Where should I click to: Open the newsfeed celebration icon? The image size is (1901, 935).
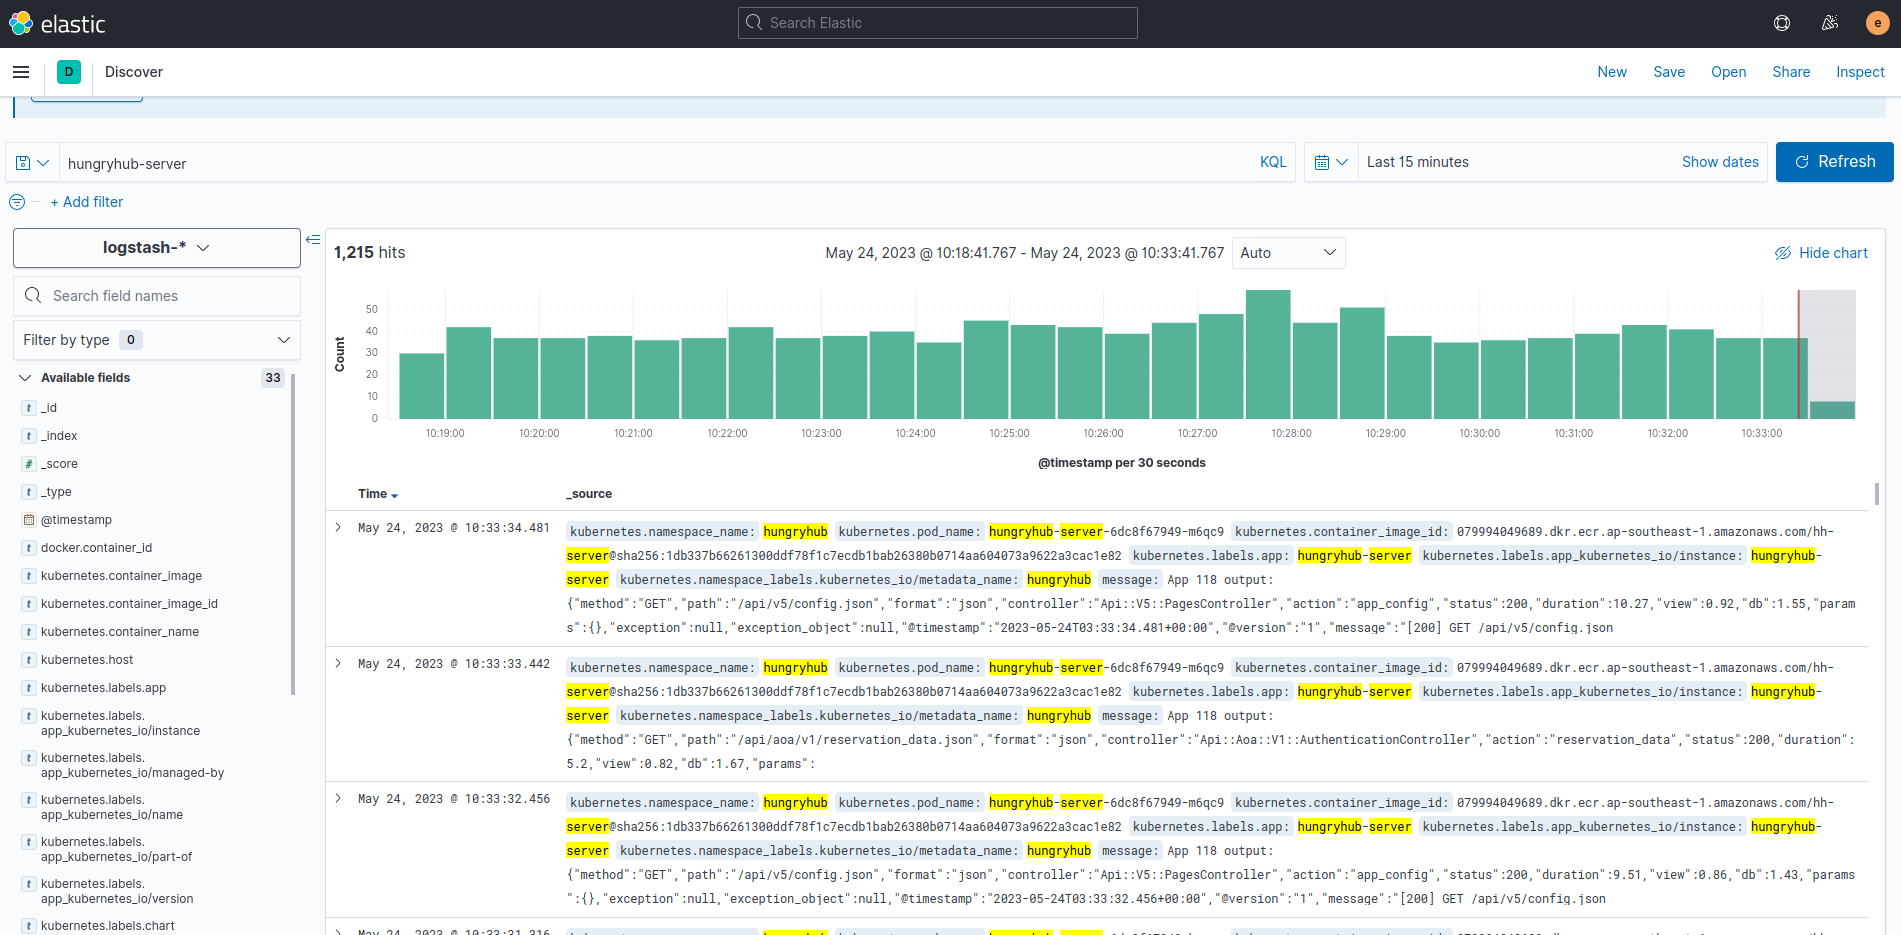point(1830,23)
